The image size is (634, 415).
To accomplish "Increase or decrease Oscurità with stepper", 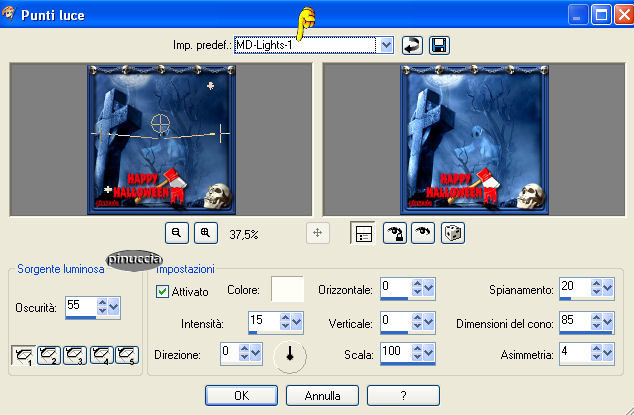I will [102, 306].
